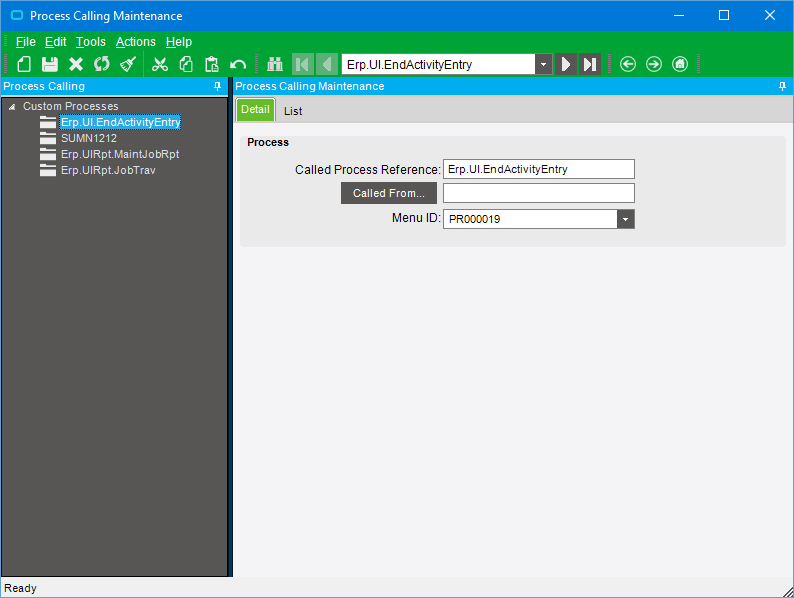Pin the Process Calling Maintenance panel

pos(782,87)
